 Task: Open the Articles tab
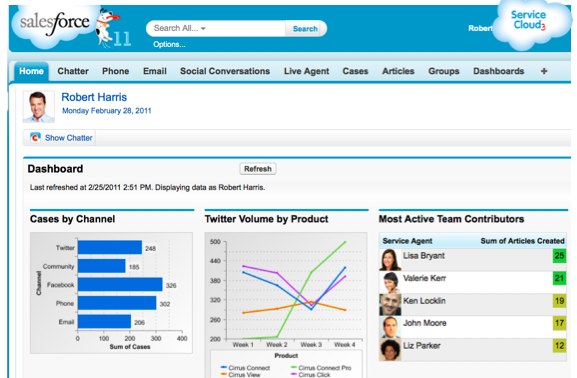pos(398,71)
